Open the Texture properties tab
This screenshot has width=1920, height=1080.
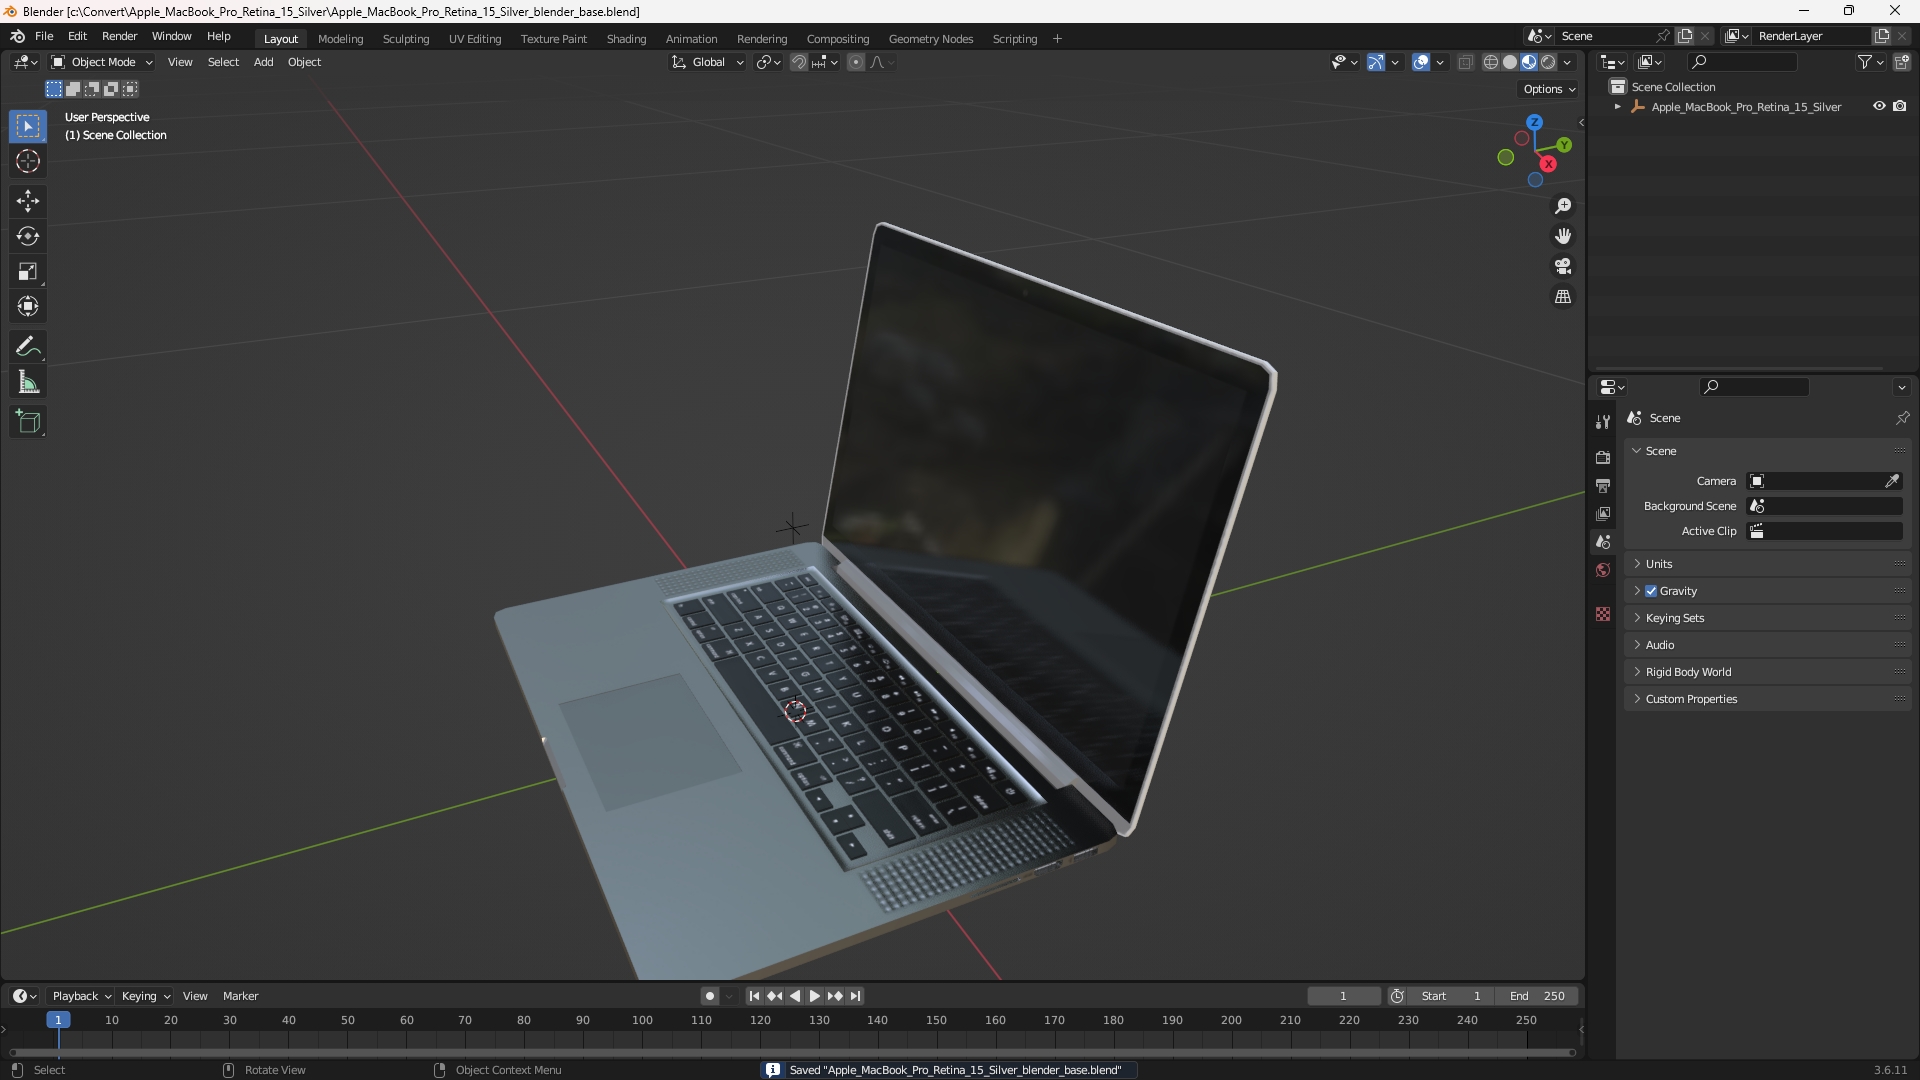click(1603, 614)
